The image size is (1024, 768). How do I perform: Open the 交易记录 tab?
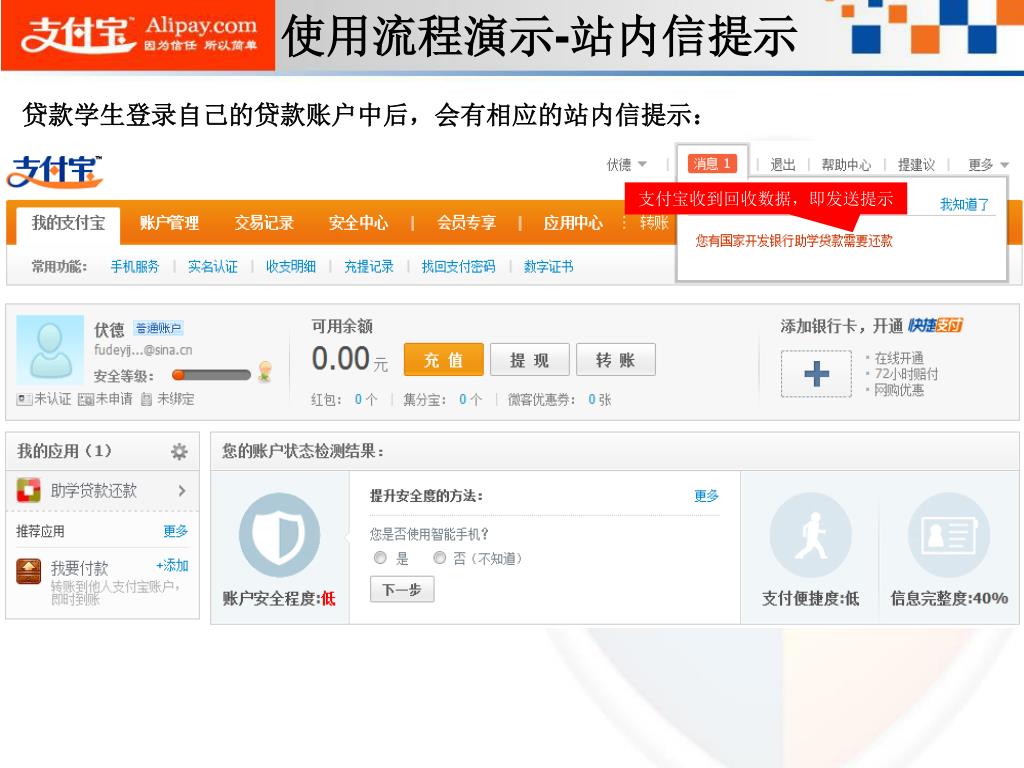(x=264, y=223)
